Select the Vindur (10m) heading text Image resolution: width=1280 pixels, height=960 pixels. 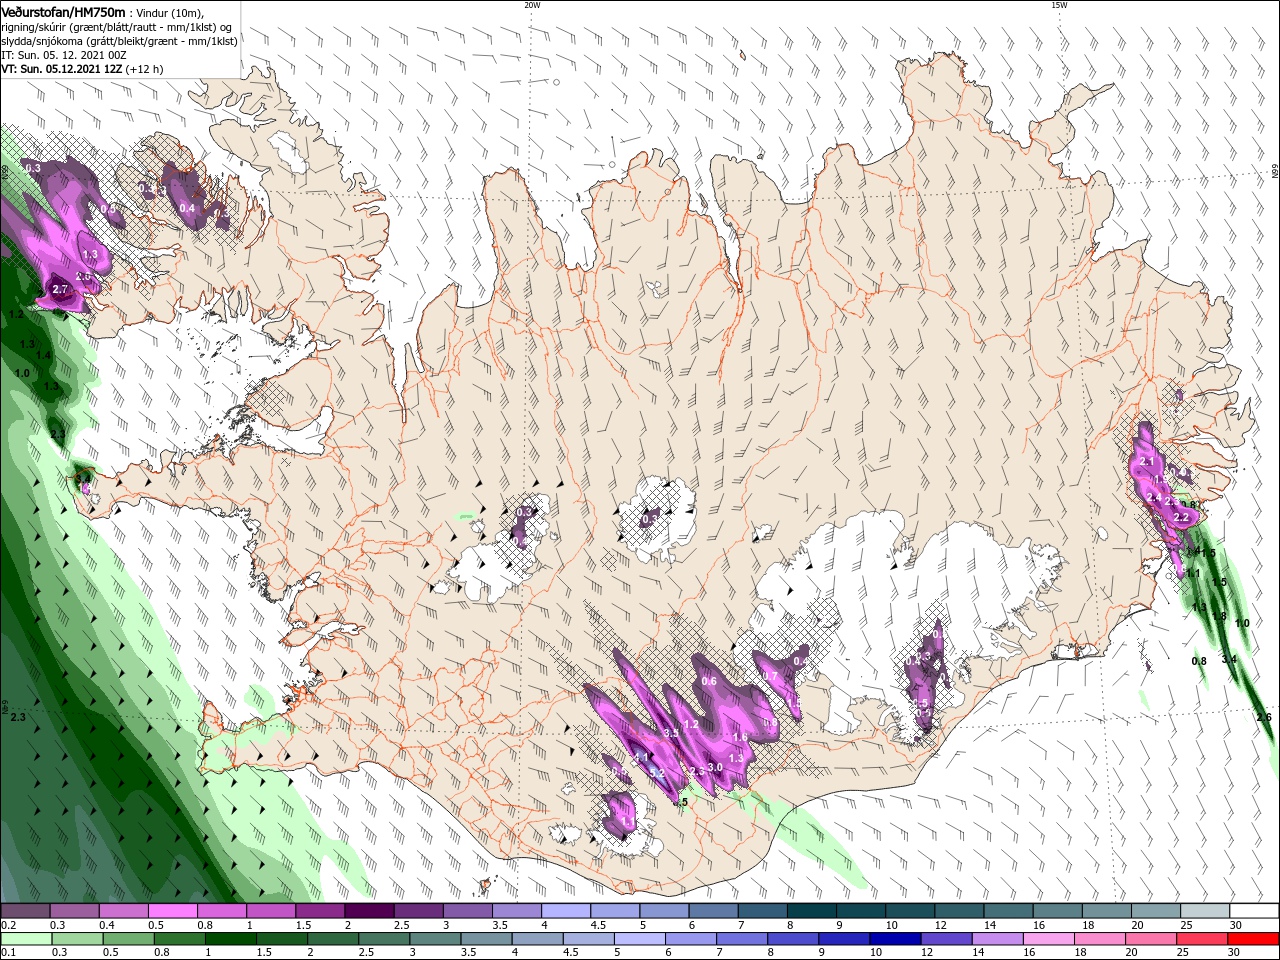coord(169,12)
